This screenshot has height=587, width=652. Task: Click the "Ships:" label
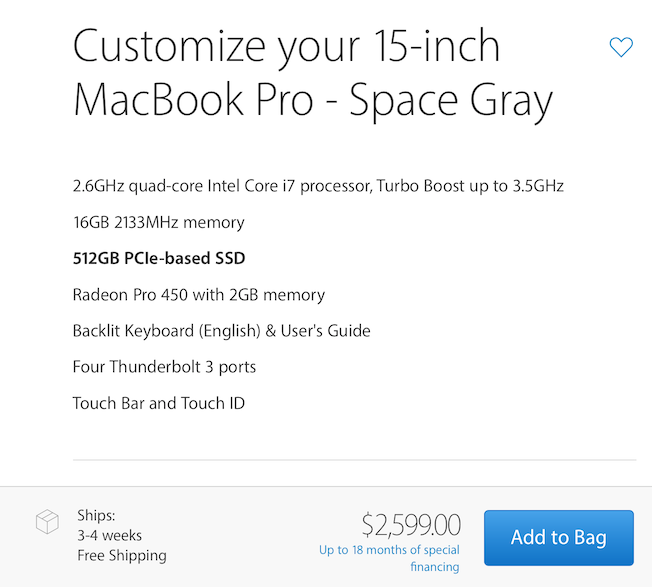[x=96, y=516]
